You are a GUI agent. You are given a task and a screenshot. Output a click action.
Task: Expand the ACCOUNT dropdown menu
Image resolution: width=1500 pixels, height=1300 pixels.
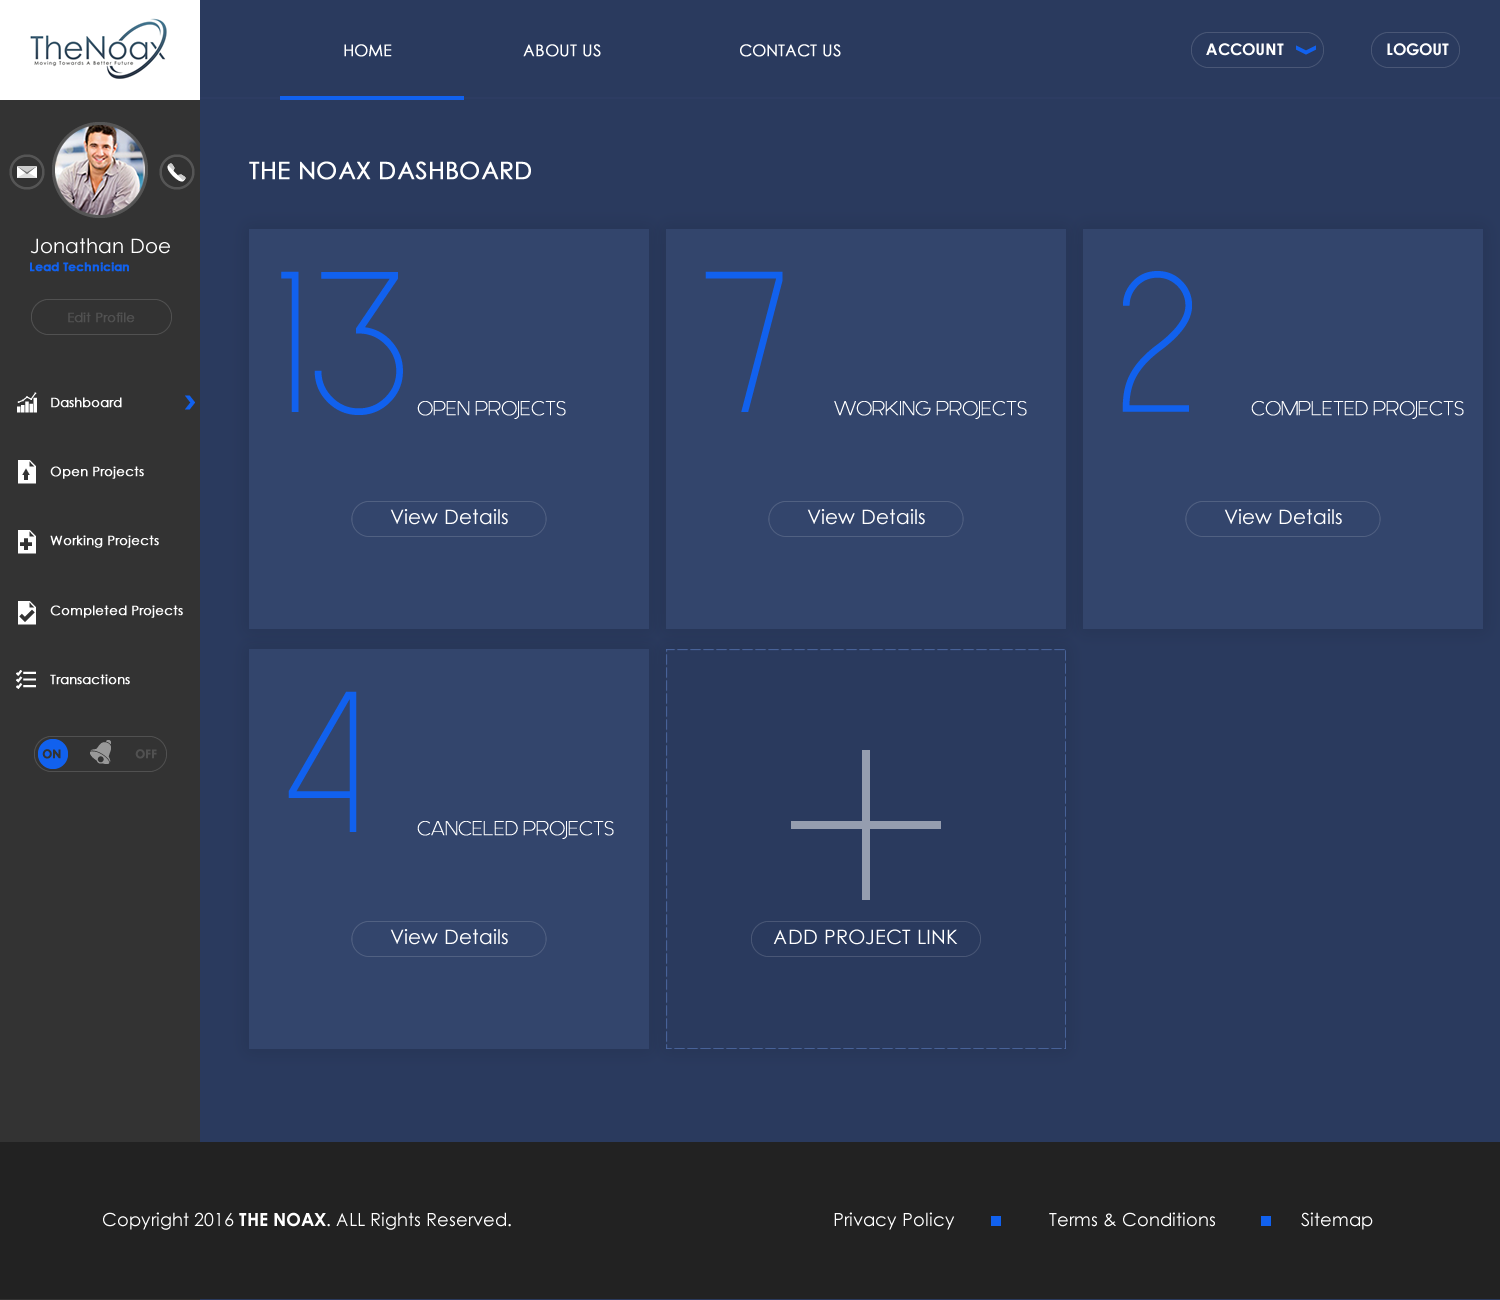coord(1257,49)
